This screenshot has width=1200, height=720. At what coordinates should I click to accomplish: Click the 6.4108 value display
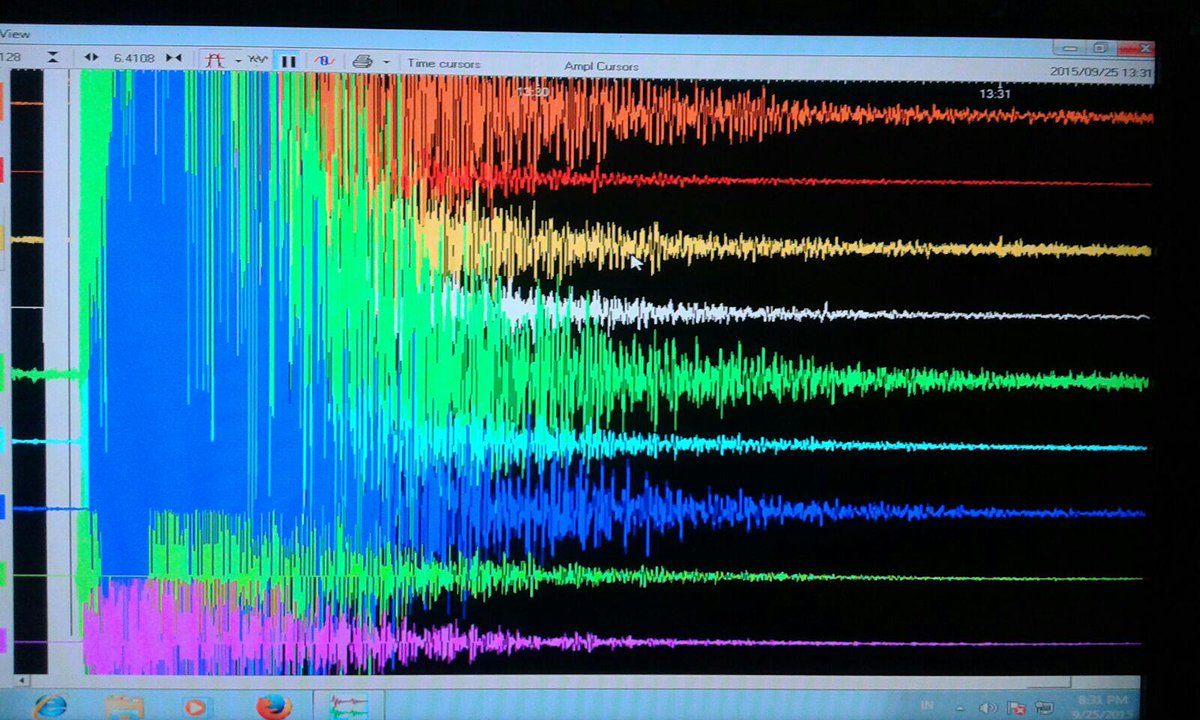click(x=133, y=58)
